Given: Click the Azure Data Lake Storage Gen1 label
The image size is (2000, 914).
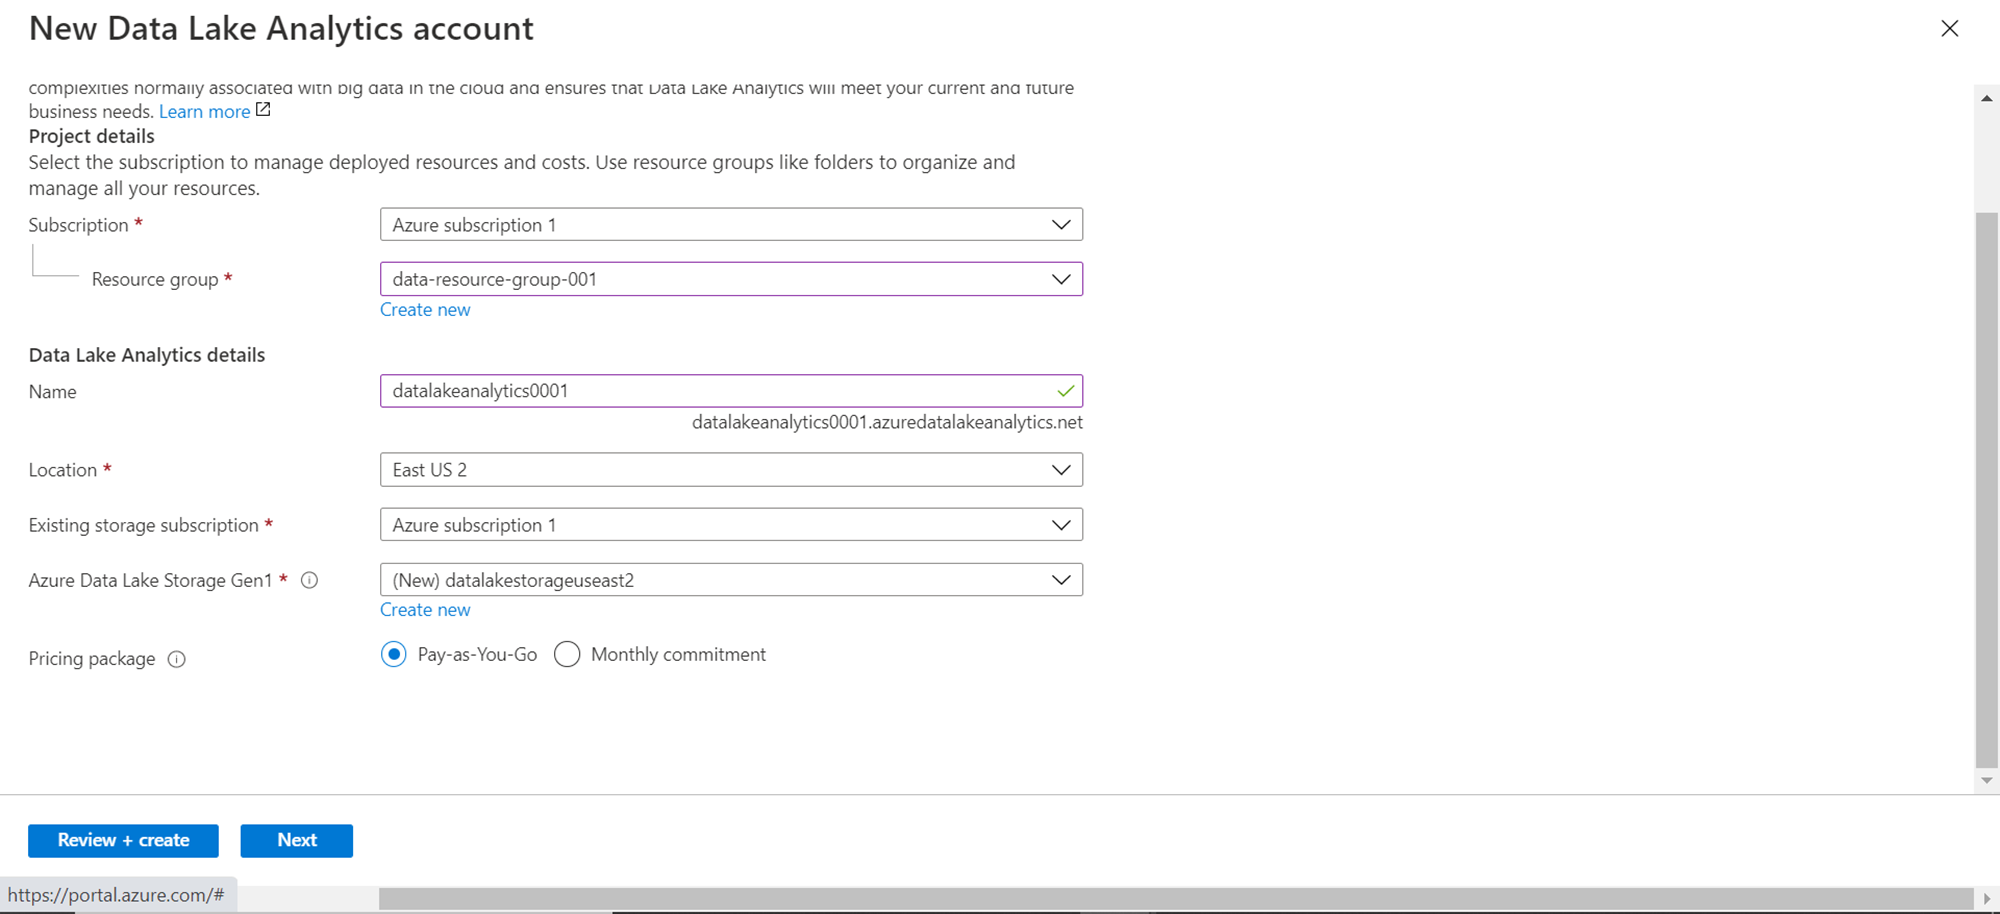Looking at the screenshot, I should (151, 580).
